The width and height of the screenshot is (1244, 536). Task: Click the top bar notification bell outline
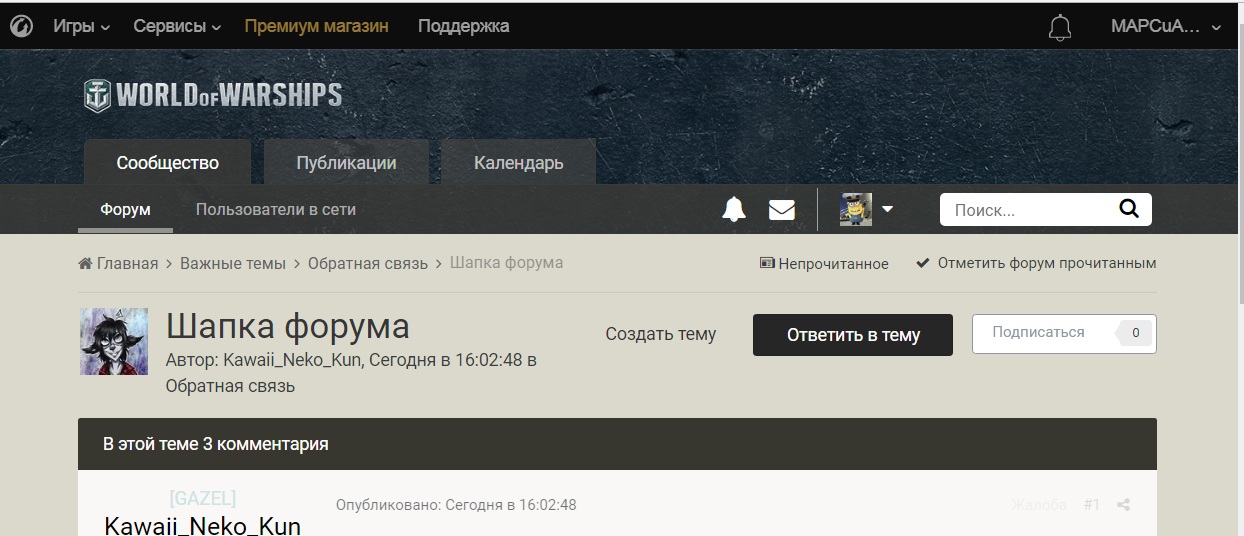click(1060, 27)
